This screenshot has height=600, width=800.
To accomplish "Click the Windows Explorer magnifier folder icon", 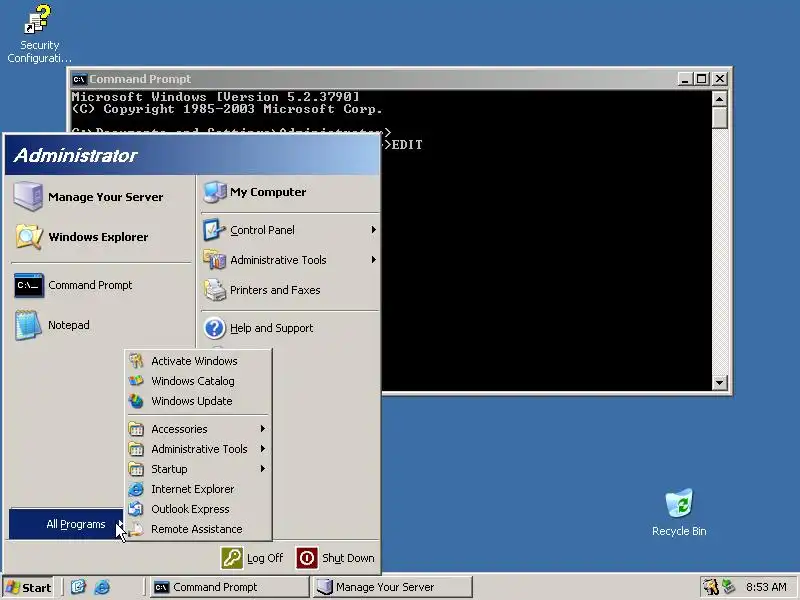I will click(x=28, y=237).
